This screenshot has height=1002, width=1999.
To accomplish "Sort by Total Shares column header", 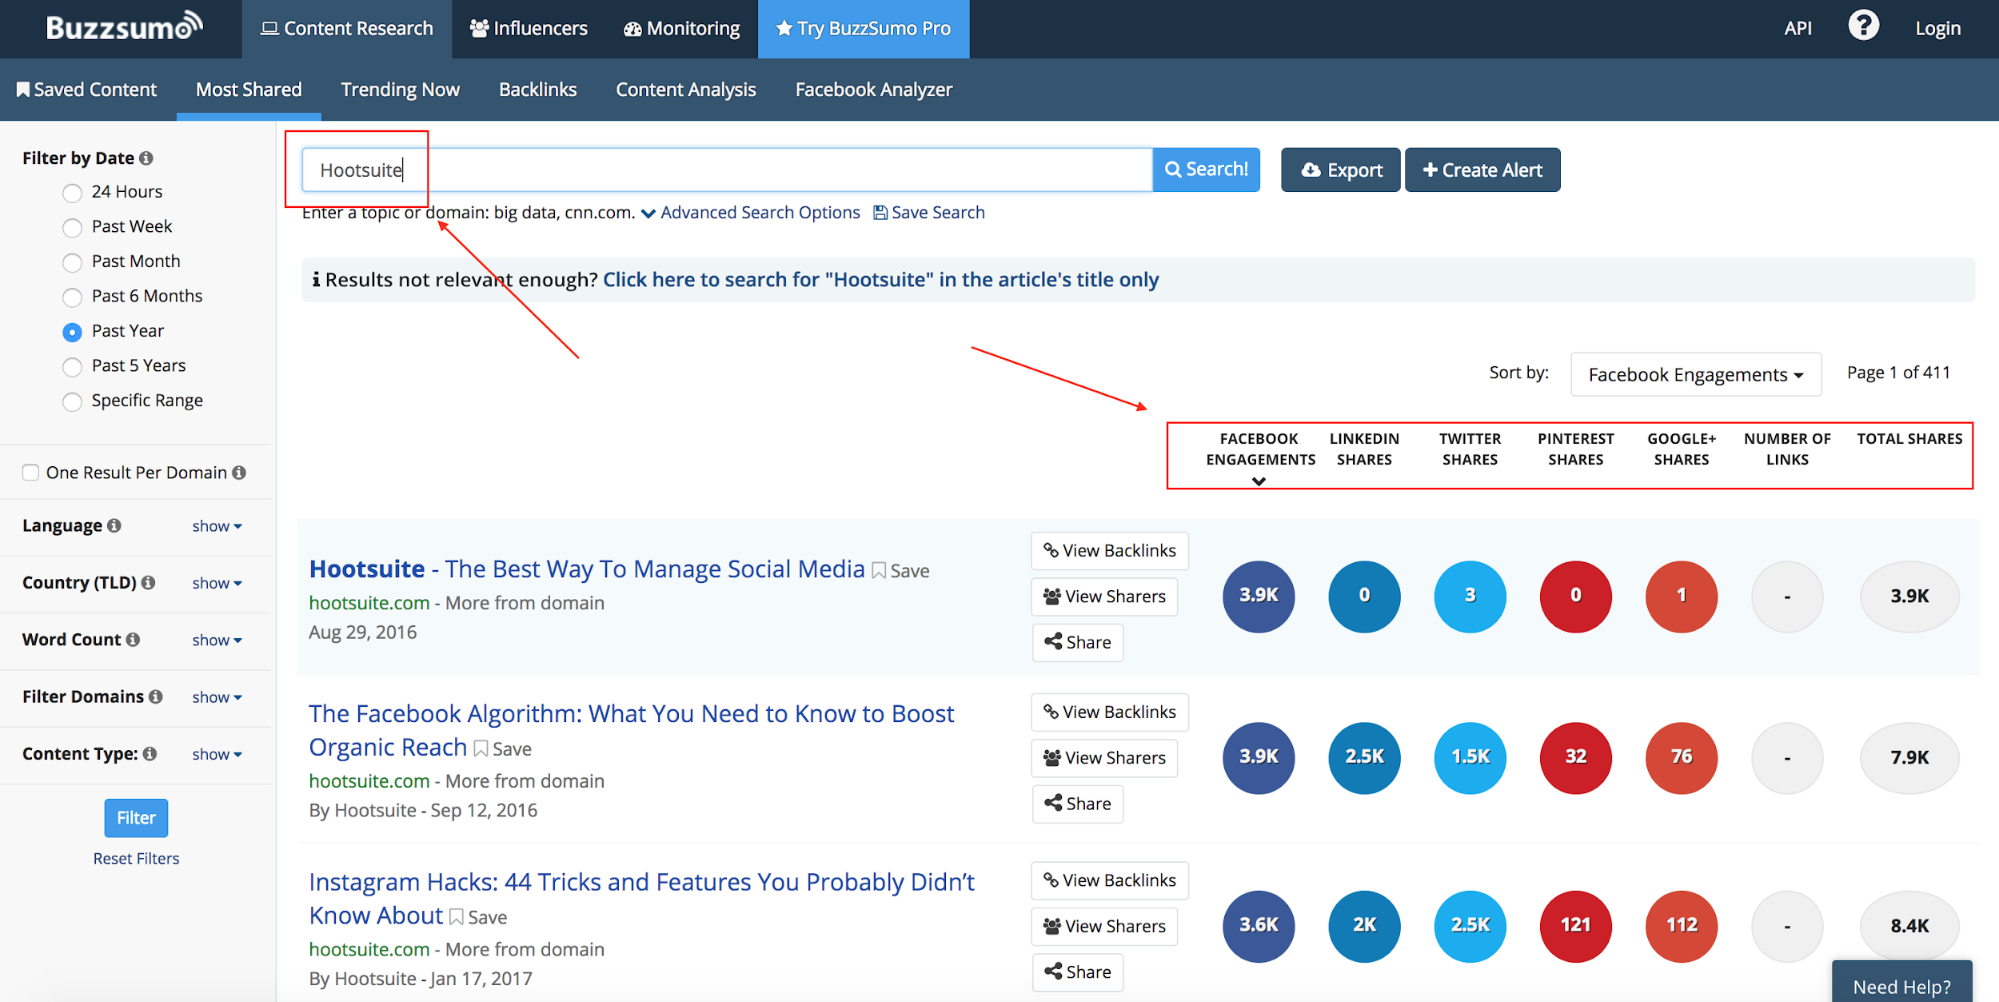I will (1910, 439).
